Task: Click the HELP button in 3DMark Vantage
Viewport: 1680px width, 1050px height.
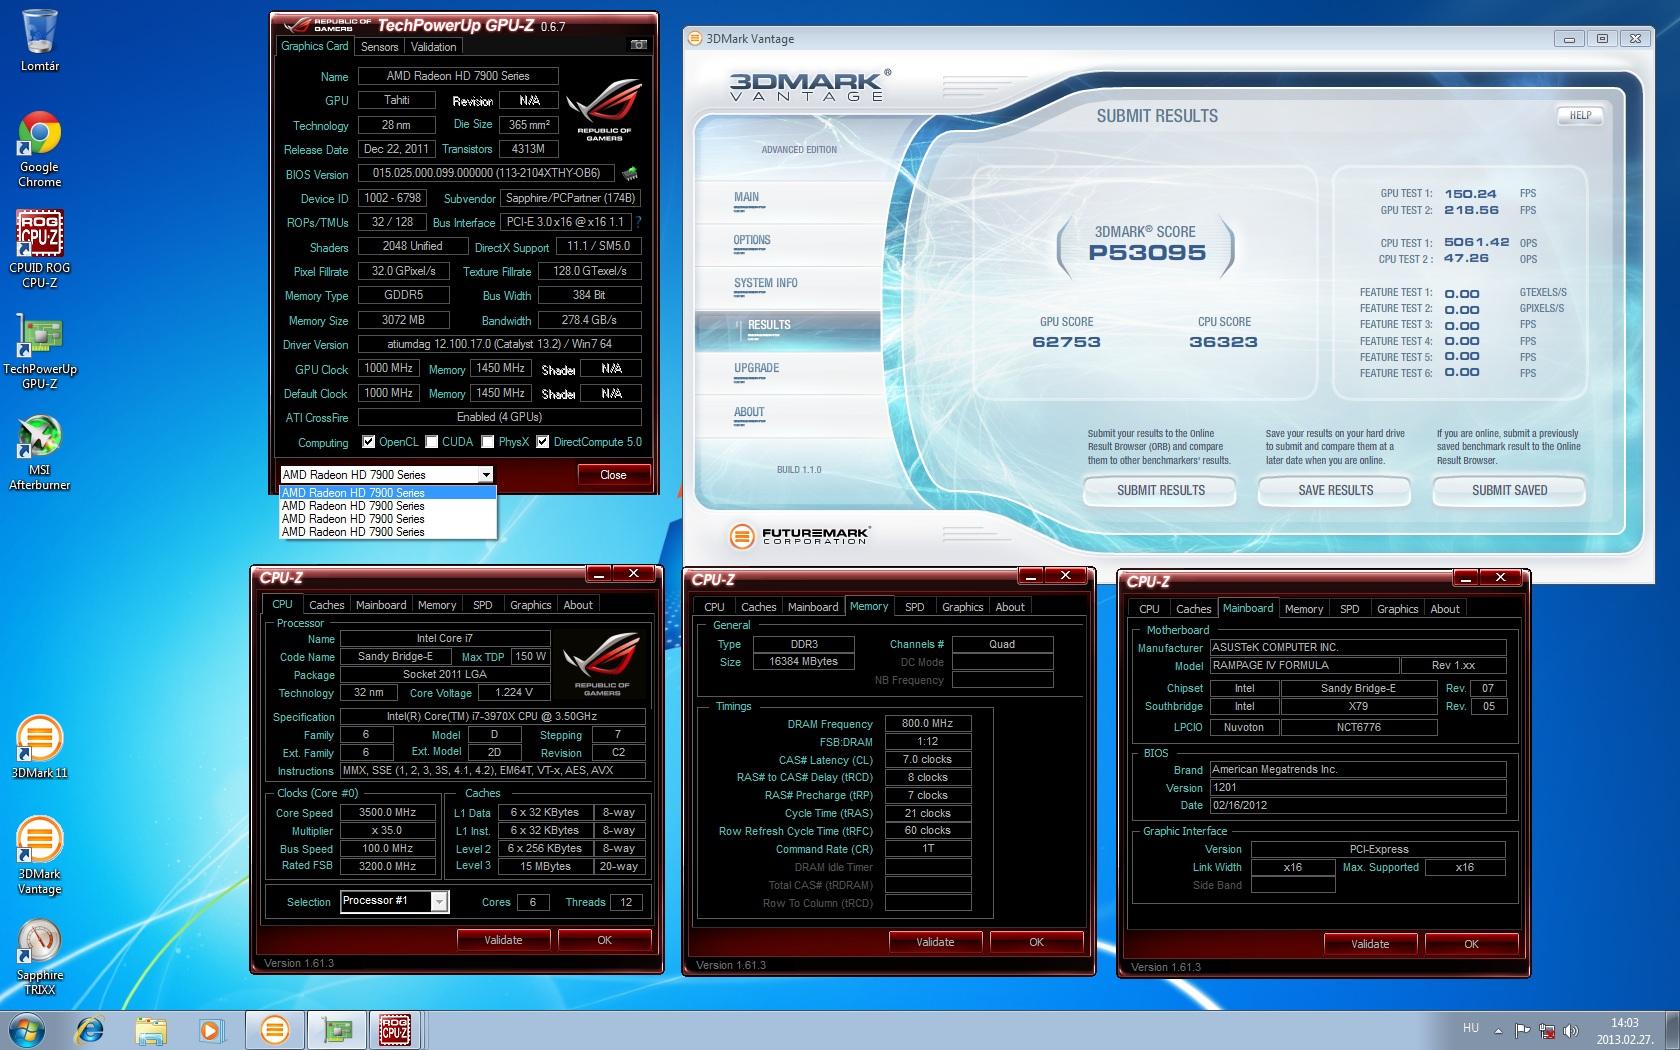Action: point(1580,115)
